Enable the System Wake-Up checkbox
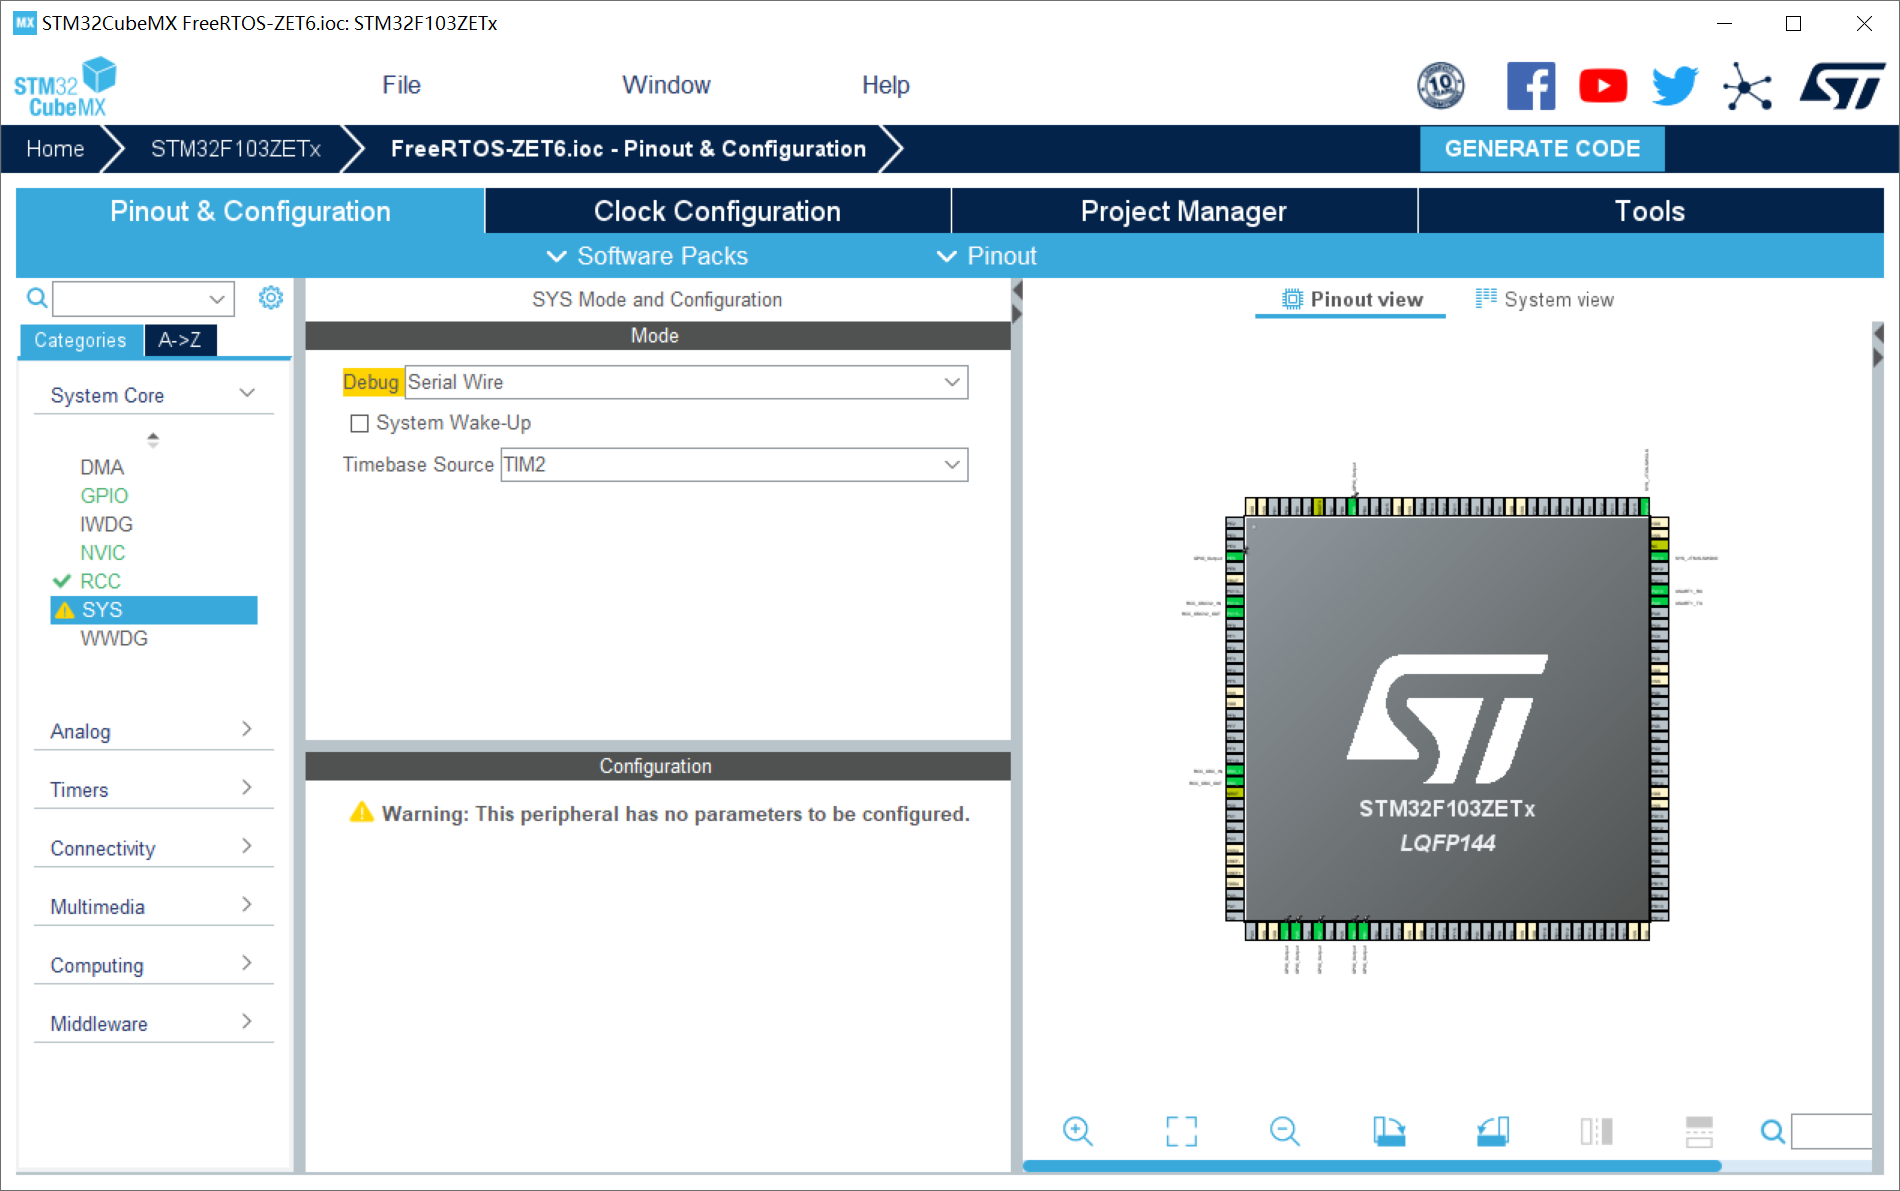Screen dimensions: 1900x1191 (360, 423)
